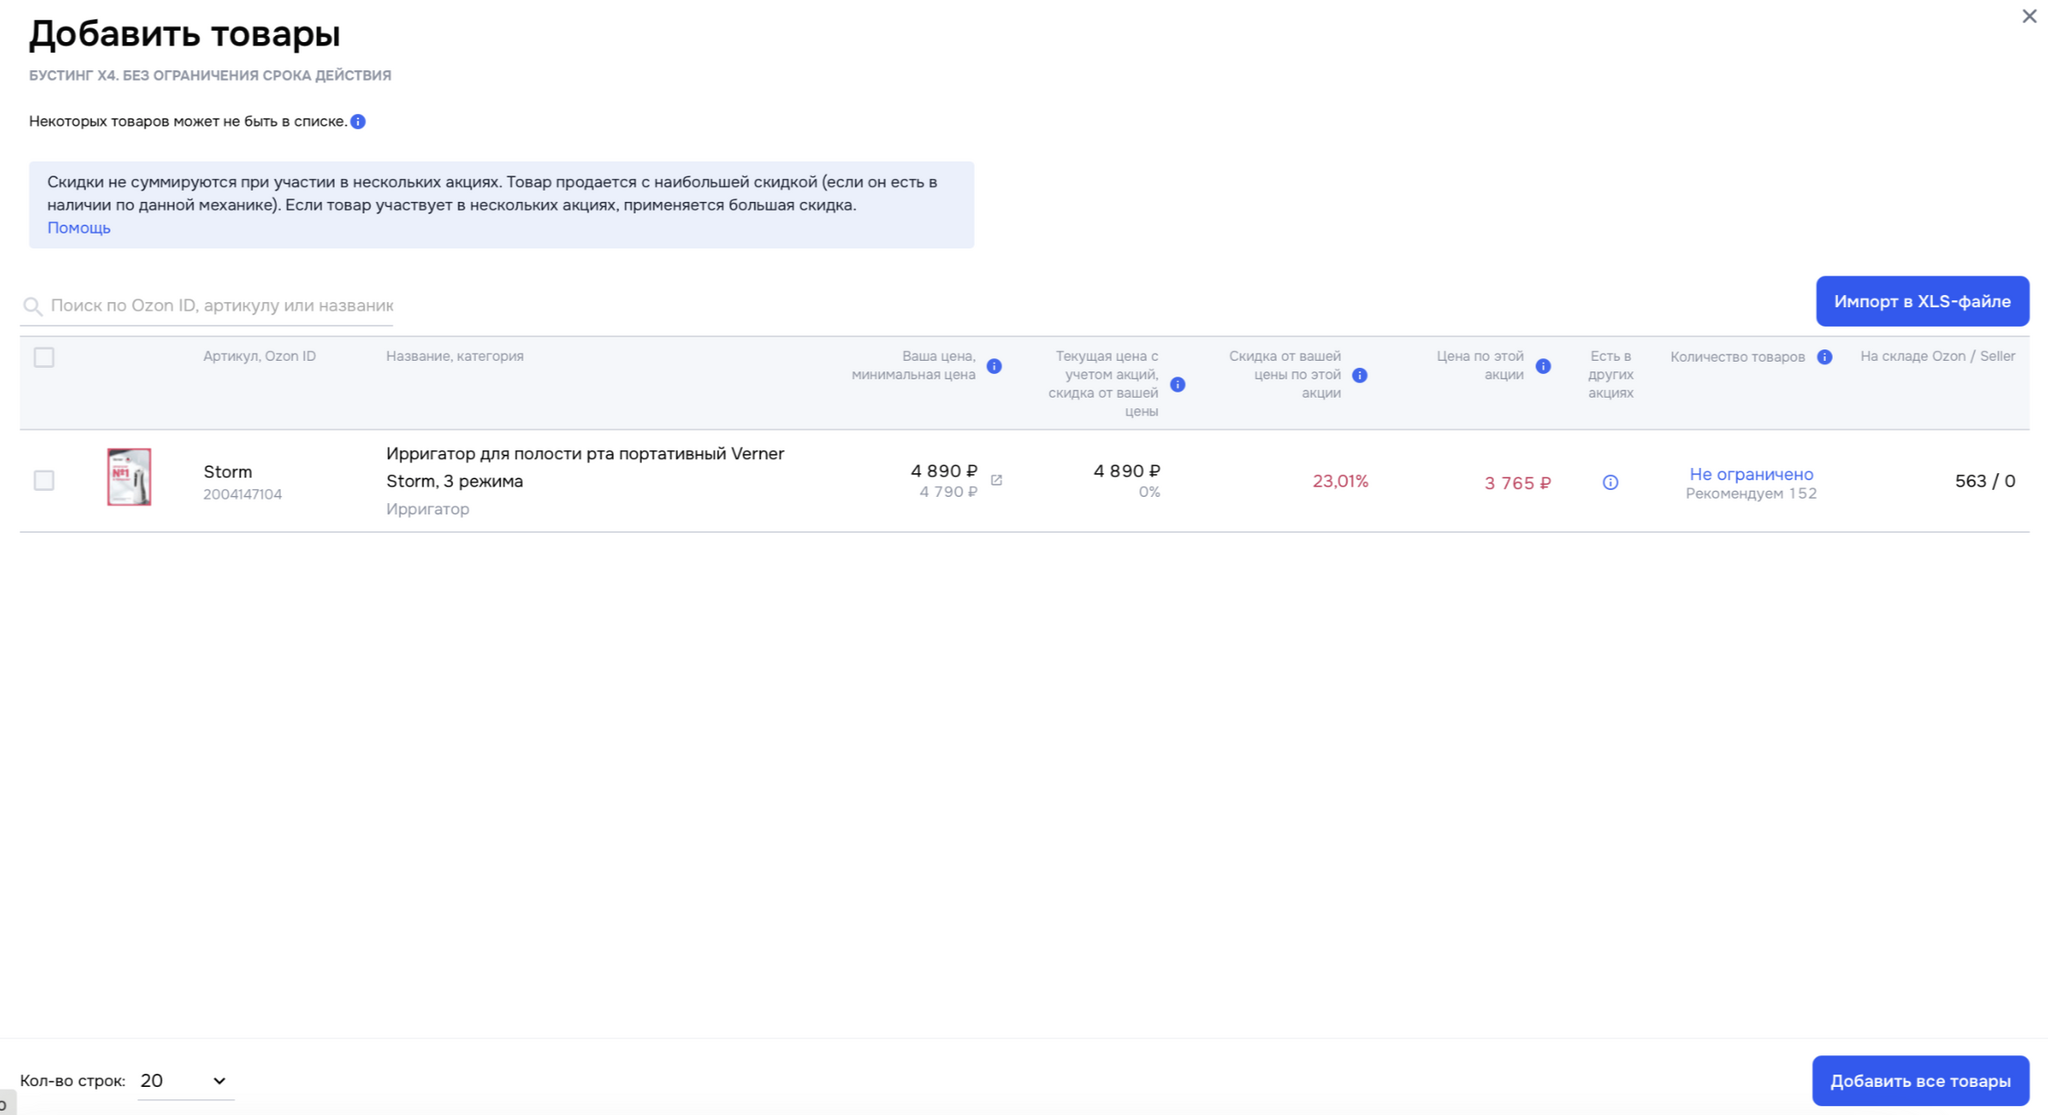Click info icon beside 'Текущая цена с учетом акций'
The width and height of the screenshot is (2048, 1115).
(x=1178, y=385)
